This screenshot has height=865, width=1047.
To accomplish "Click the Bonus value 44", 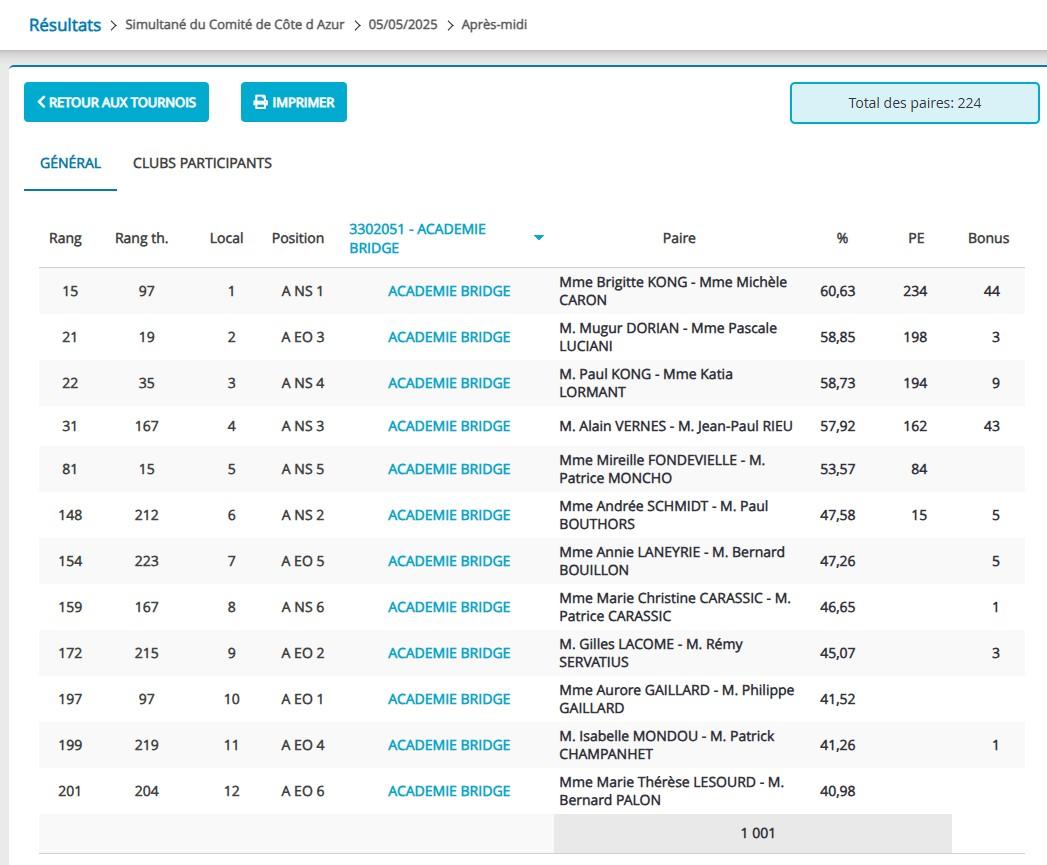I will coord(992,291).
